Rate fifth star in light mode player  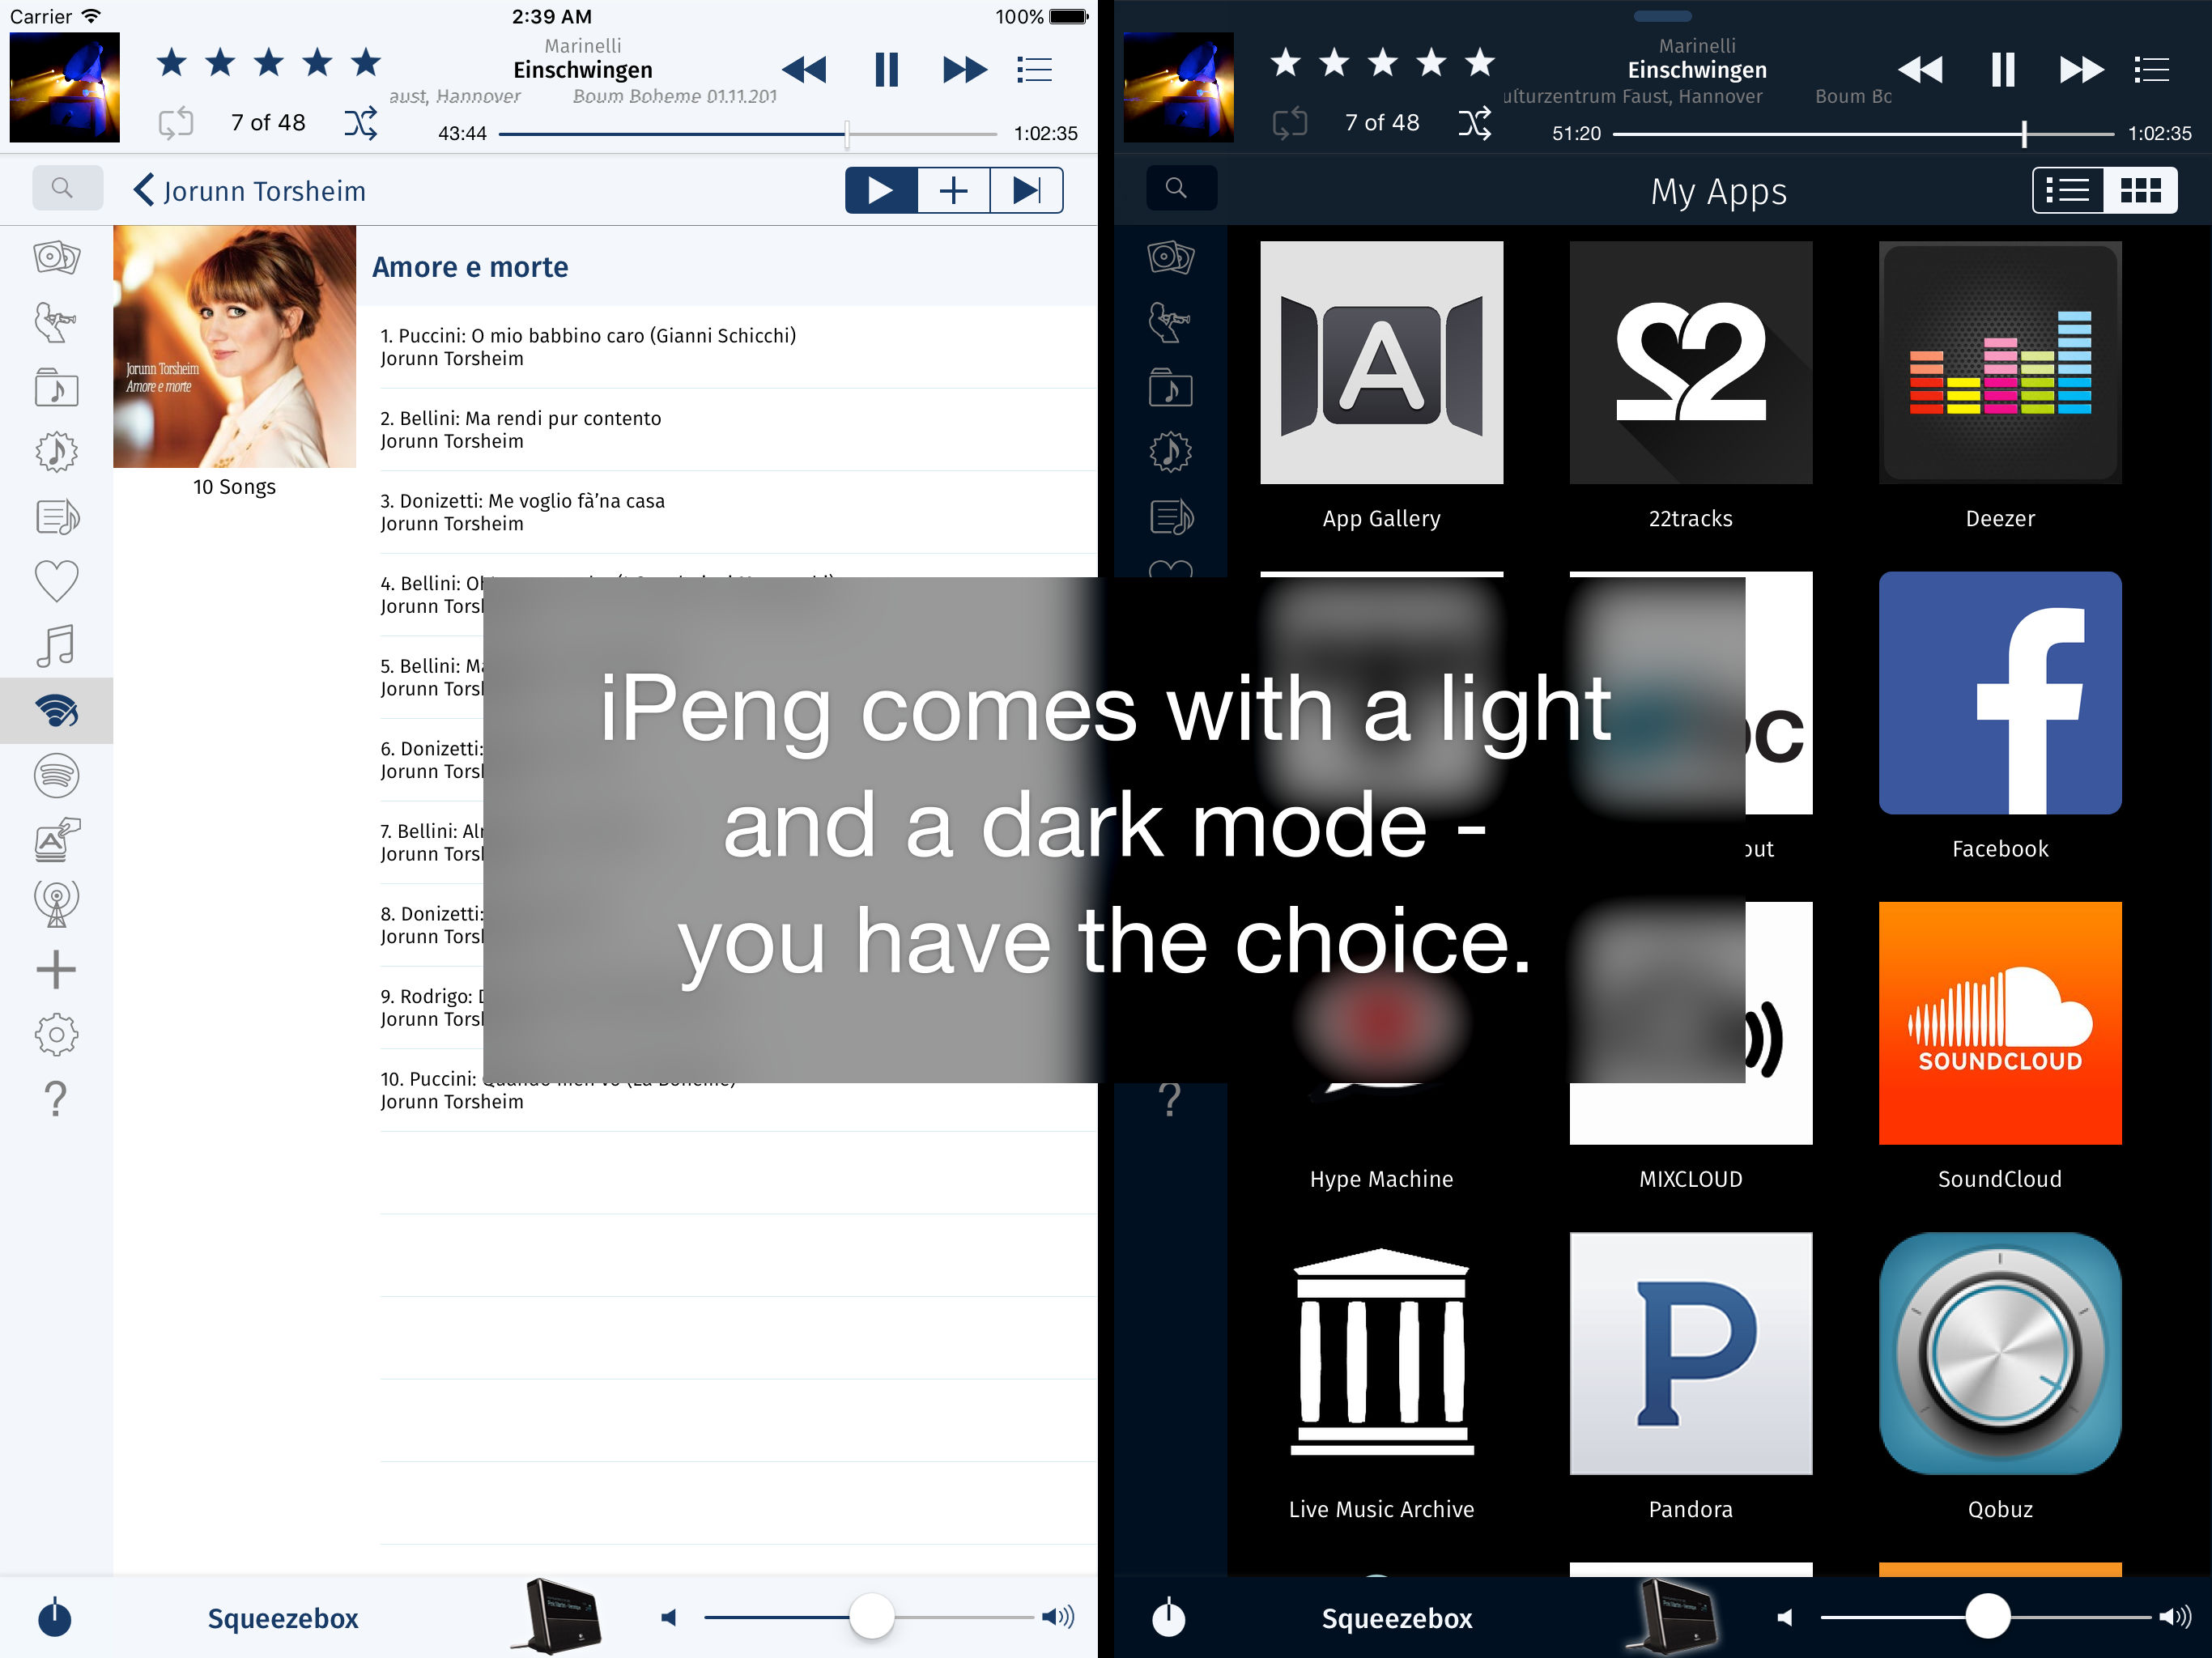[366, 63]
